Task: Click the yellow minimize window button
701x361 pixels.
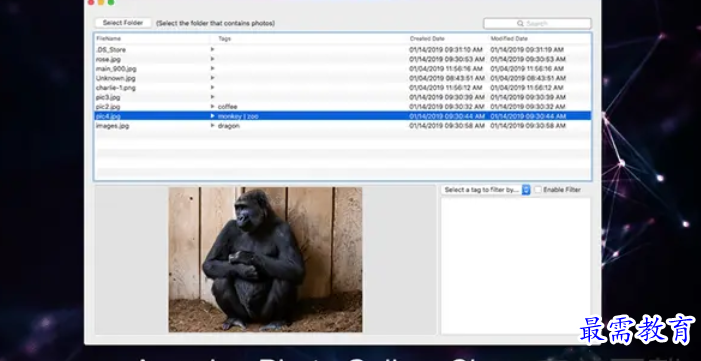Action: 101,2
